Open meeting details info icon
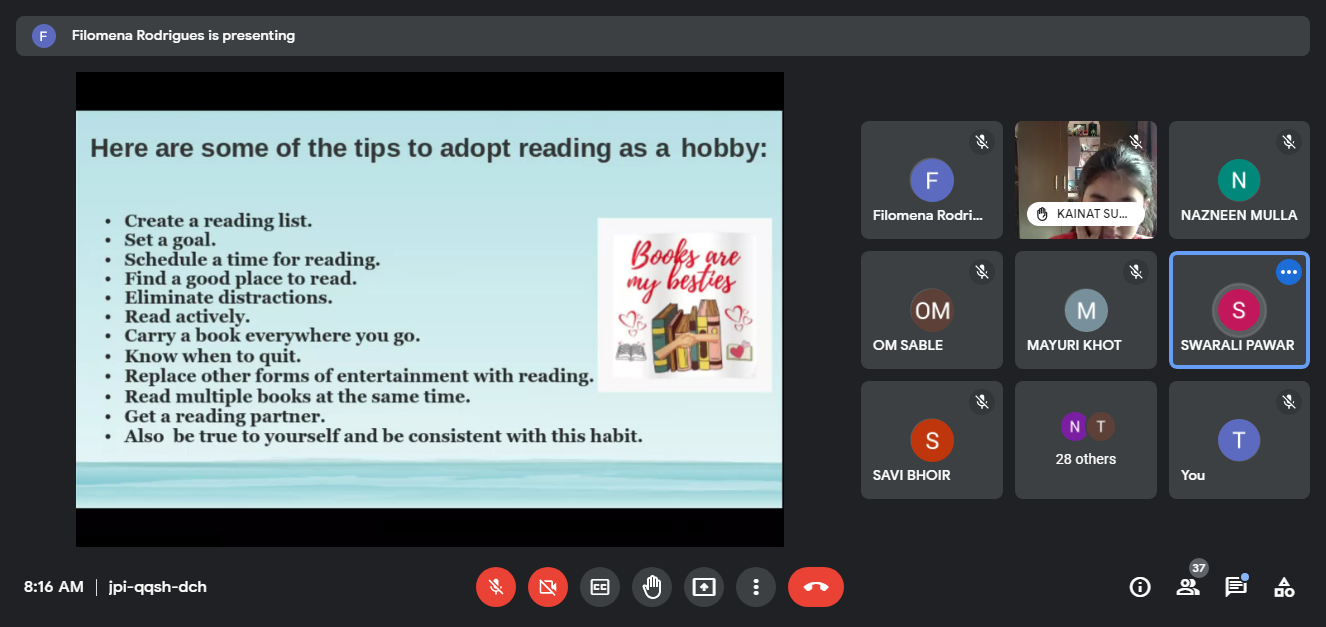The width and height of the screenshot is (1326, 627). coord(1139,587)
